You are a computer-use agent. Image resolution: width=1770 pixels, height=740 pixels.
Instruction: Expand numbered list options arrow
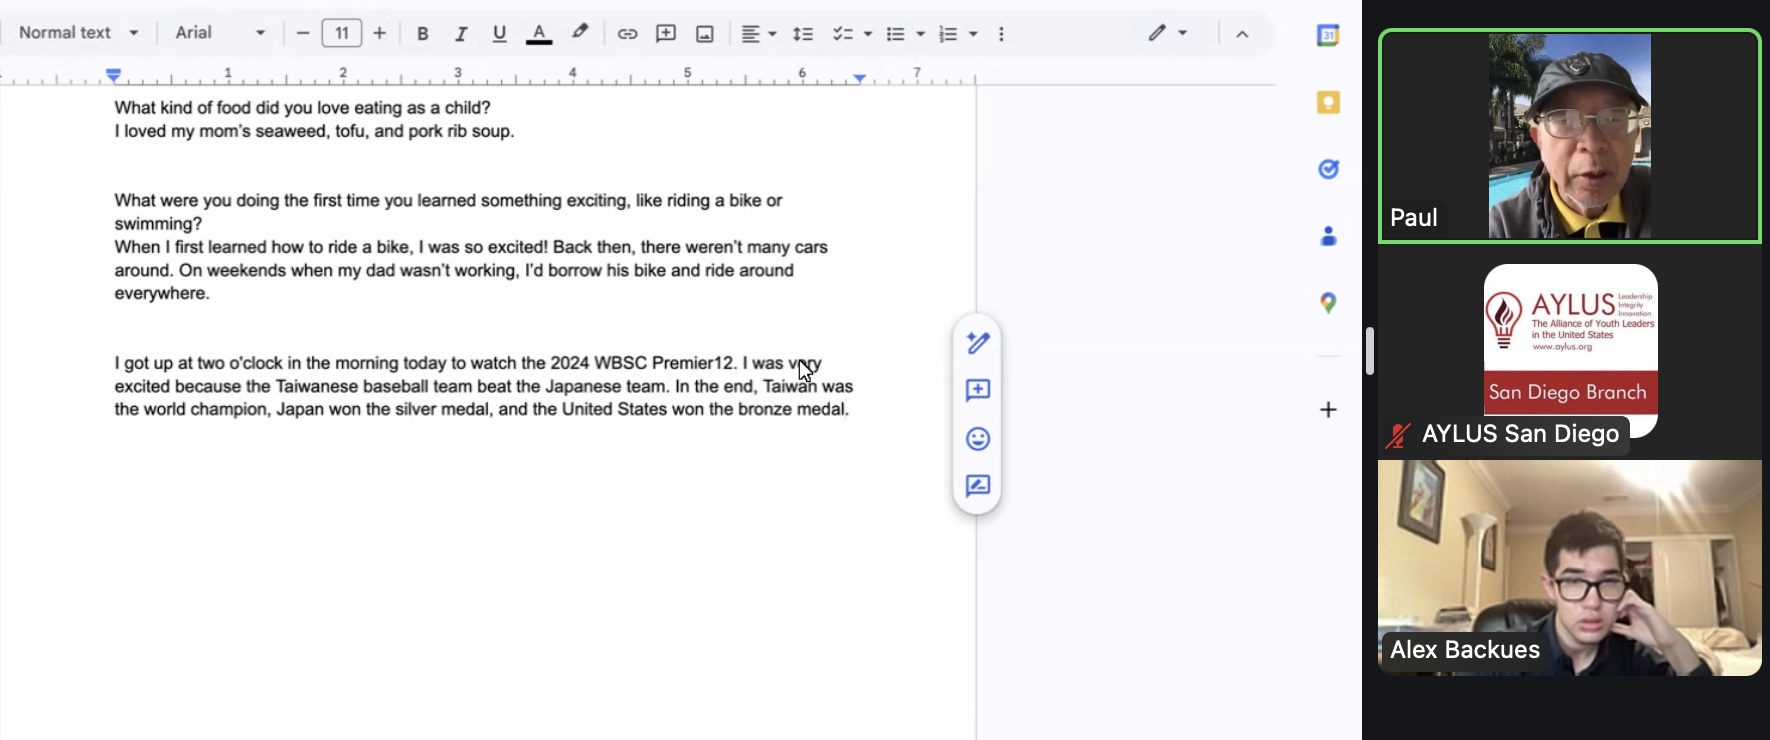point(973,33)
